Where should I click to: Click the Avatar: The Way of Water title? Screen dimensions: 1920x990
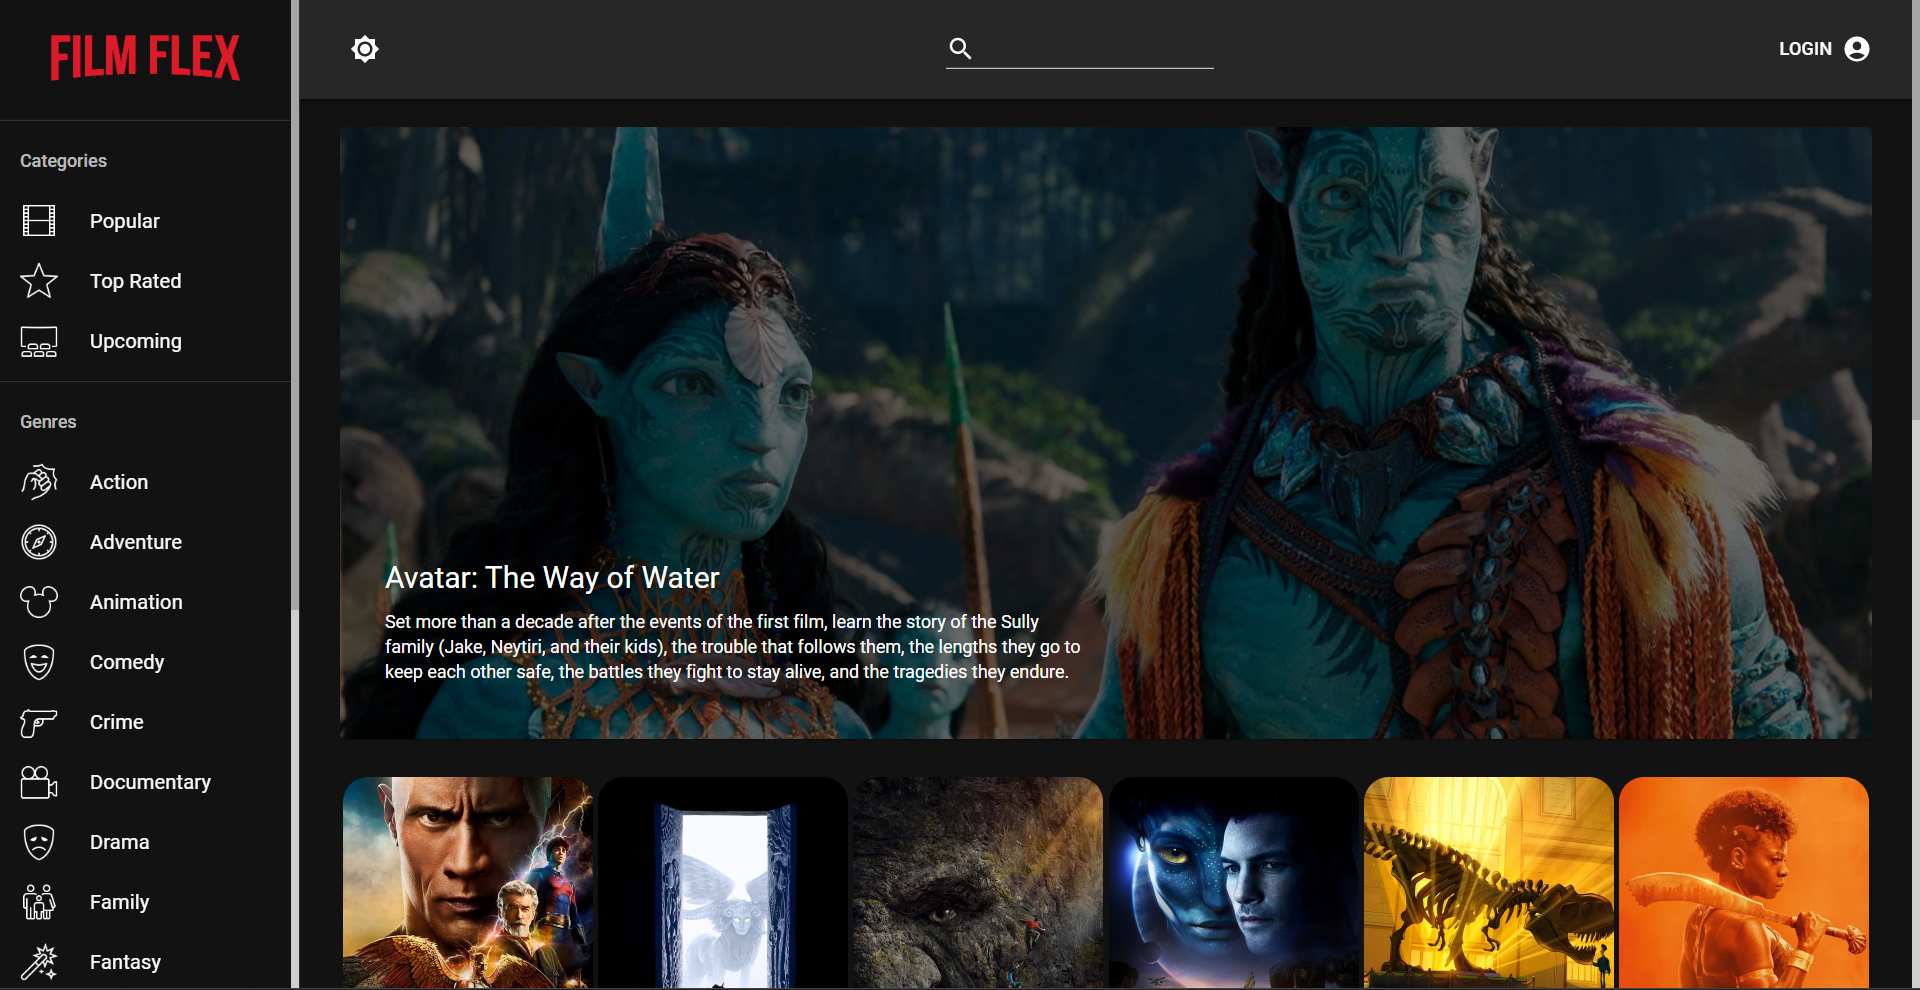(552, 578)
